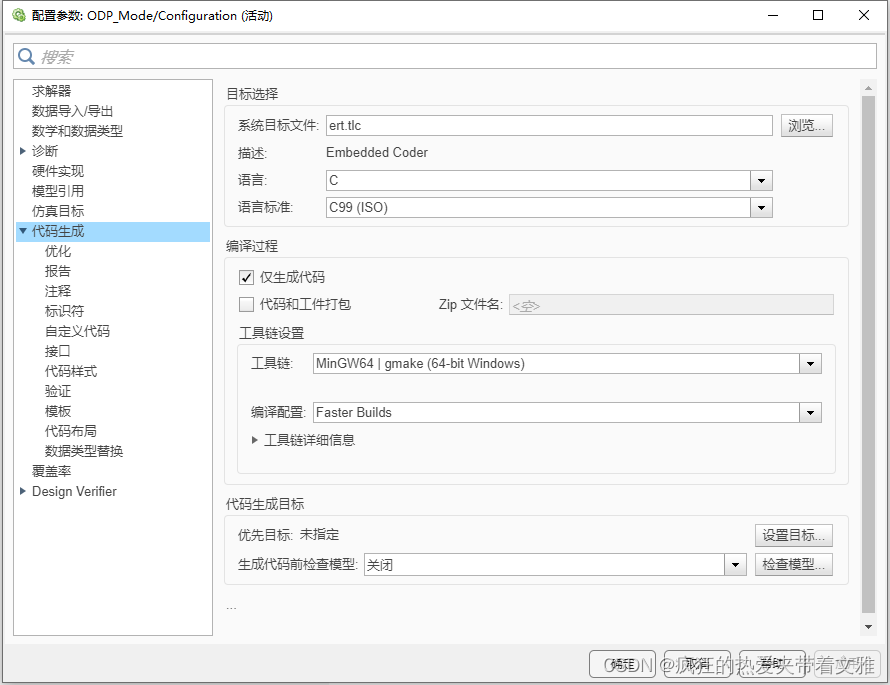Maximize the configuration parameters window

[x=818, y=15]
